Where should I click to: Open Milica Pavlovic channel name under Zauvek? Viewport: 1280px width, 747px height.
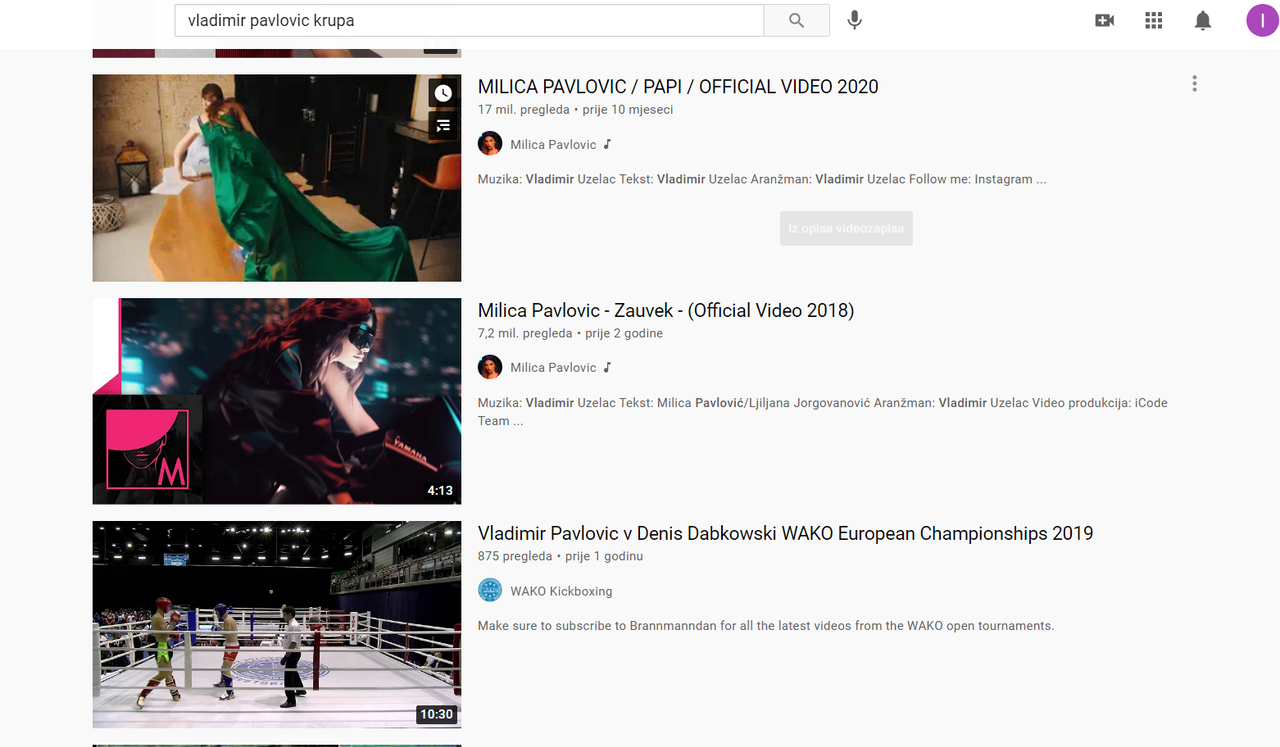(553, 367)
